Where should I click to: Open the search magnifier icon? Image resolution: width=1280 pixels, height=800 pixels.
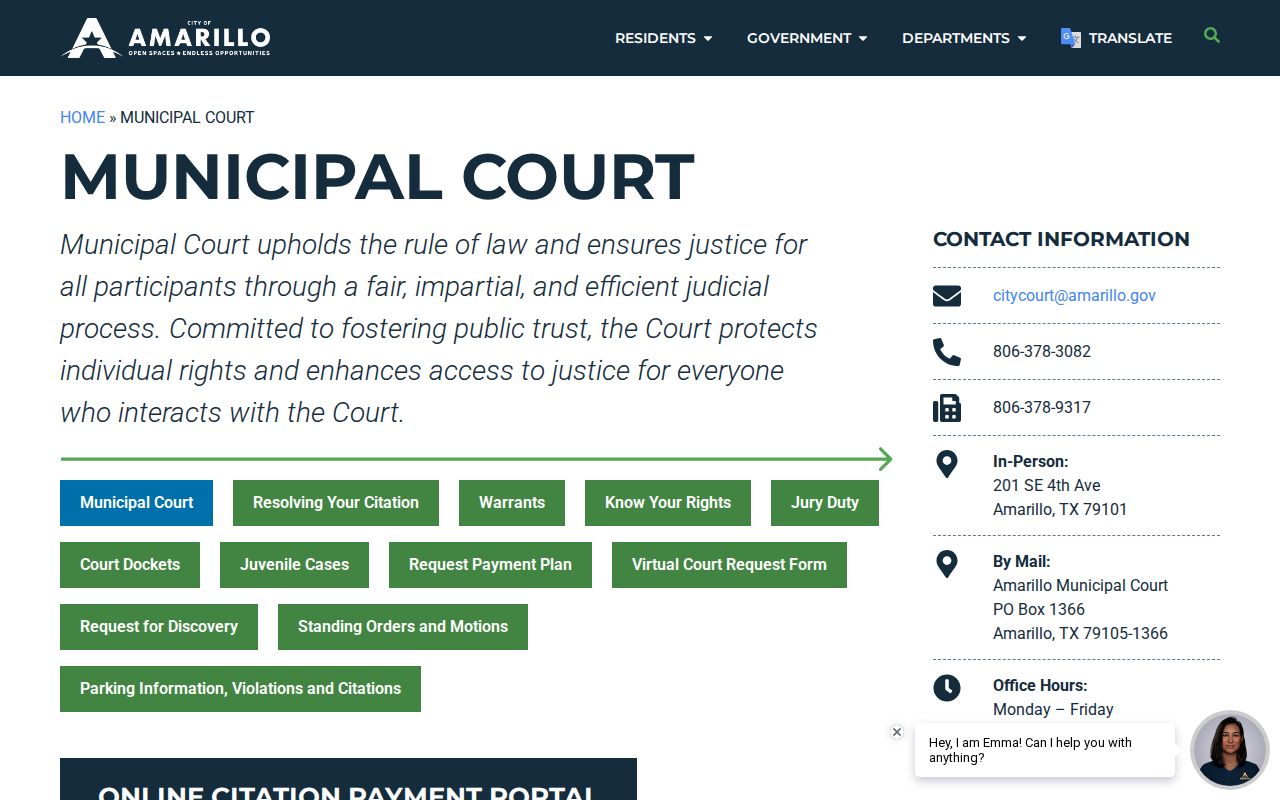pos(1212,36)
